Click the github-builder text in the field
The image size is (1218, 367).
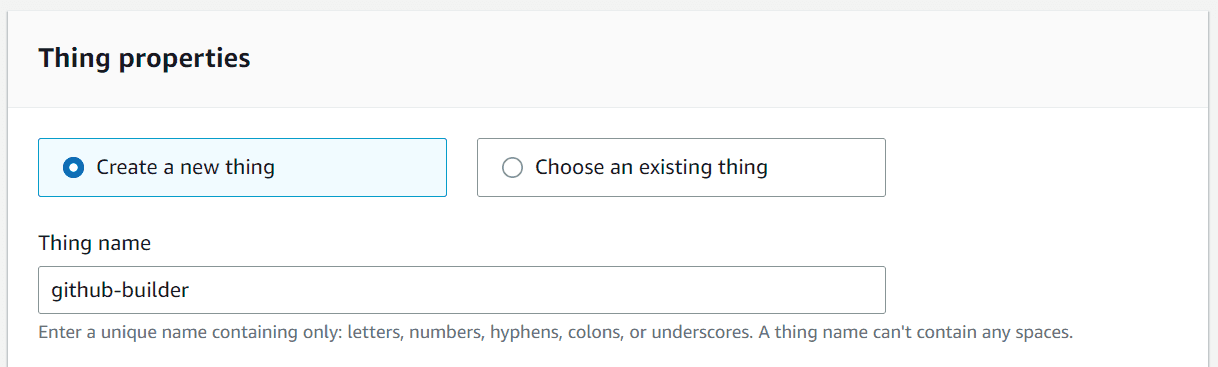coord(120,290)
